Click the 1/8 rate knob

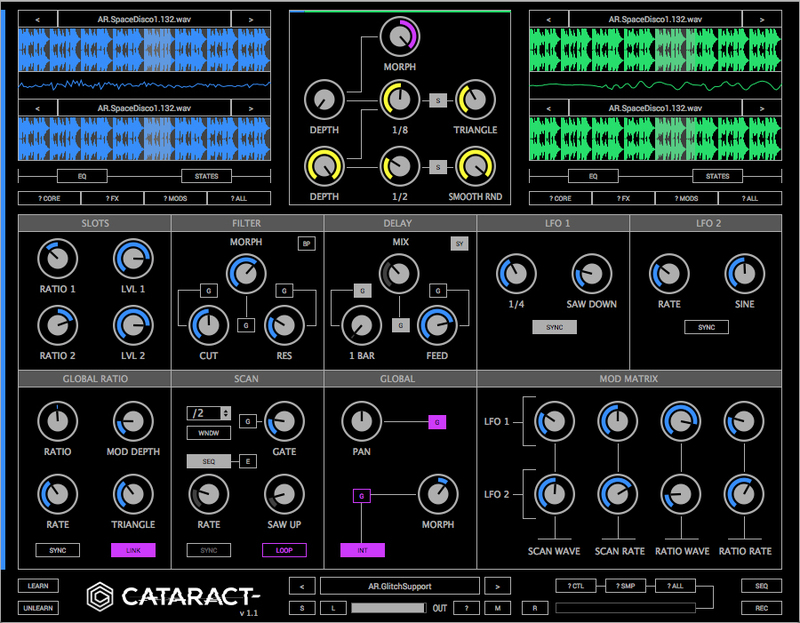399,100
